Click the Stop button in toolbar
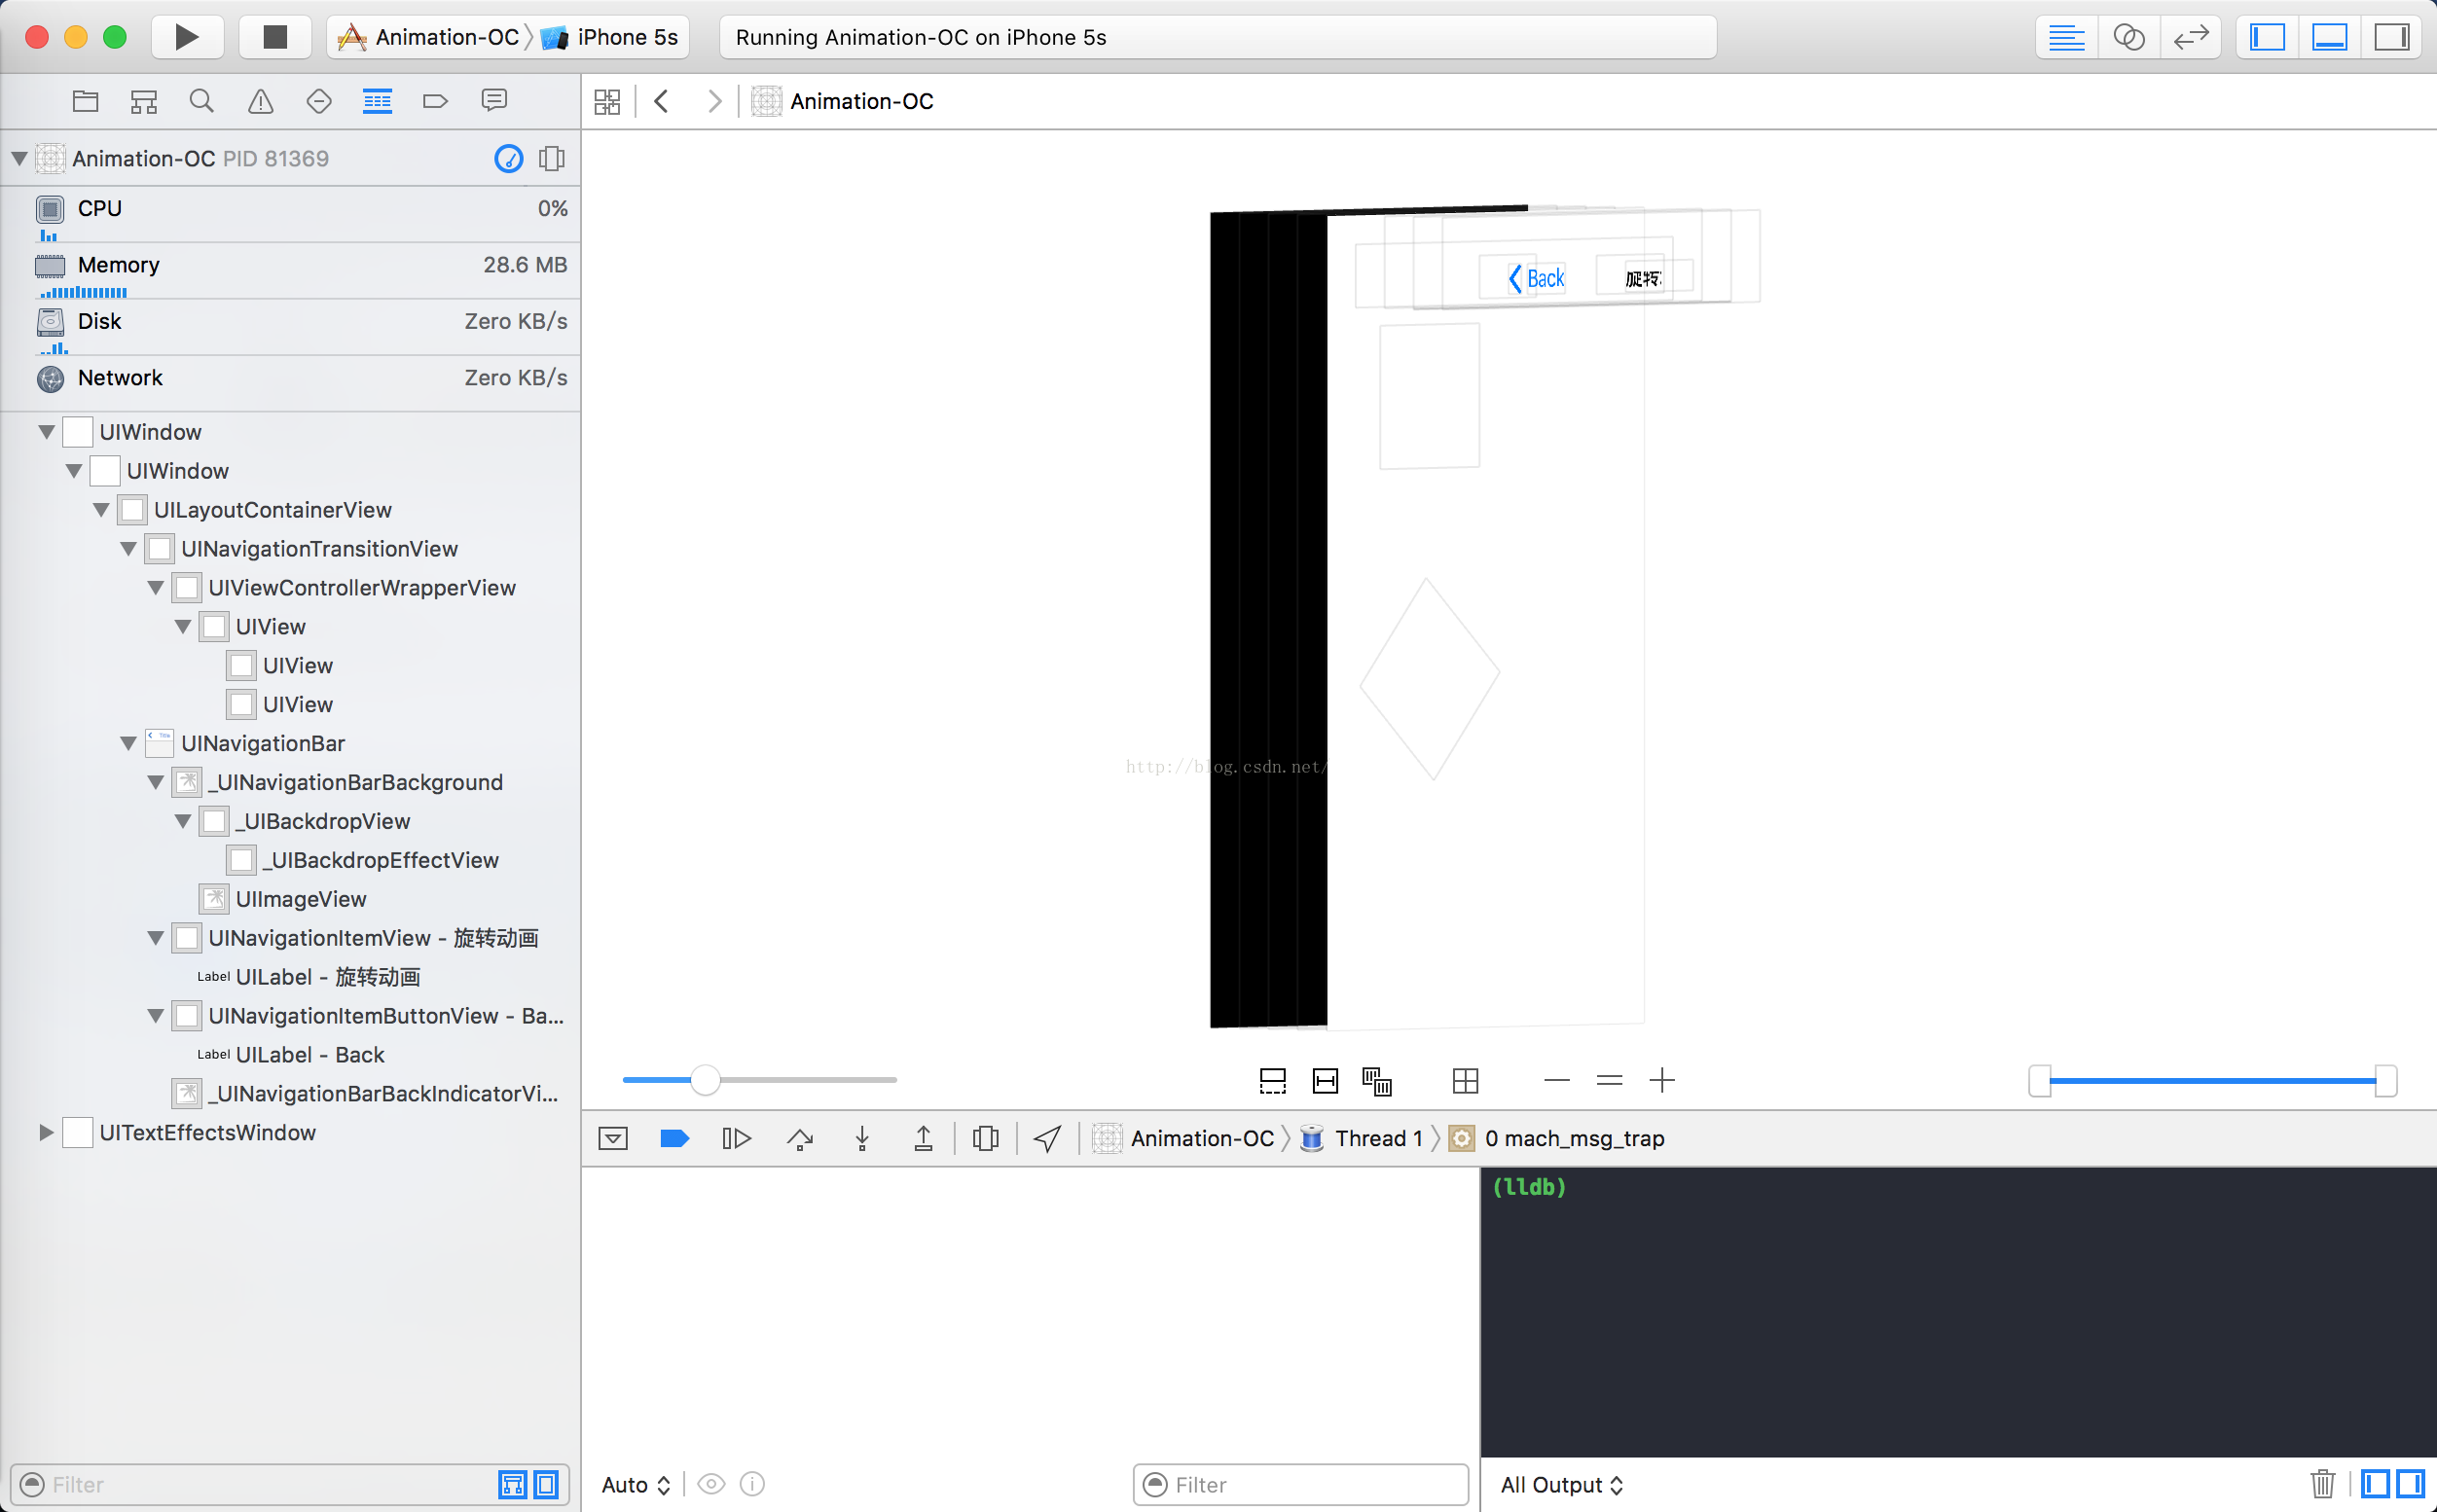 [x=275, y=37]
